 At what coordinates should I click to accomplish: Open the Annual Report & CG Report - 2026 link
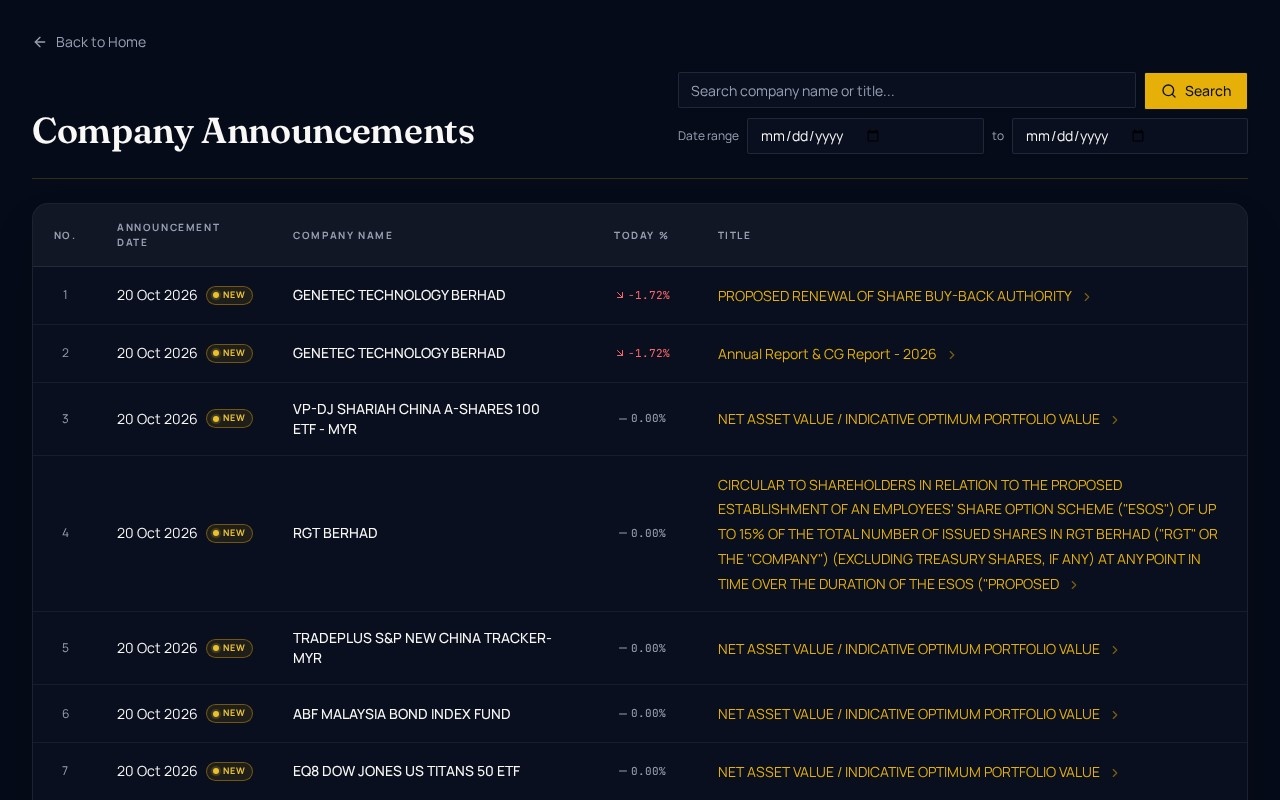pyautogui.click(x=827, y=354)
